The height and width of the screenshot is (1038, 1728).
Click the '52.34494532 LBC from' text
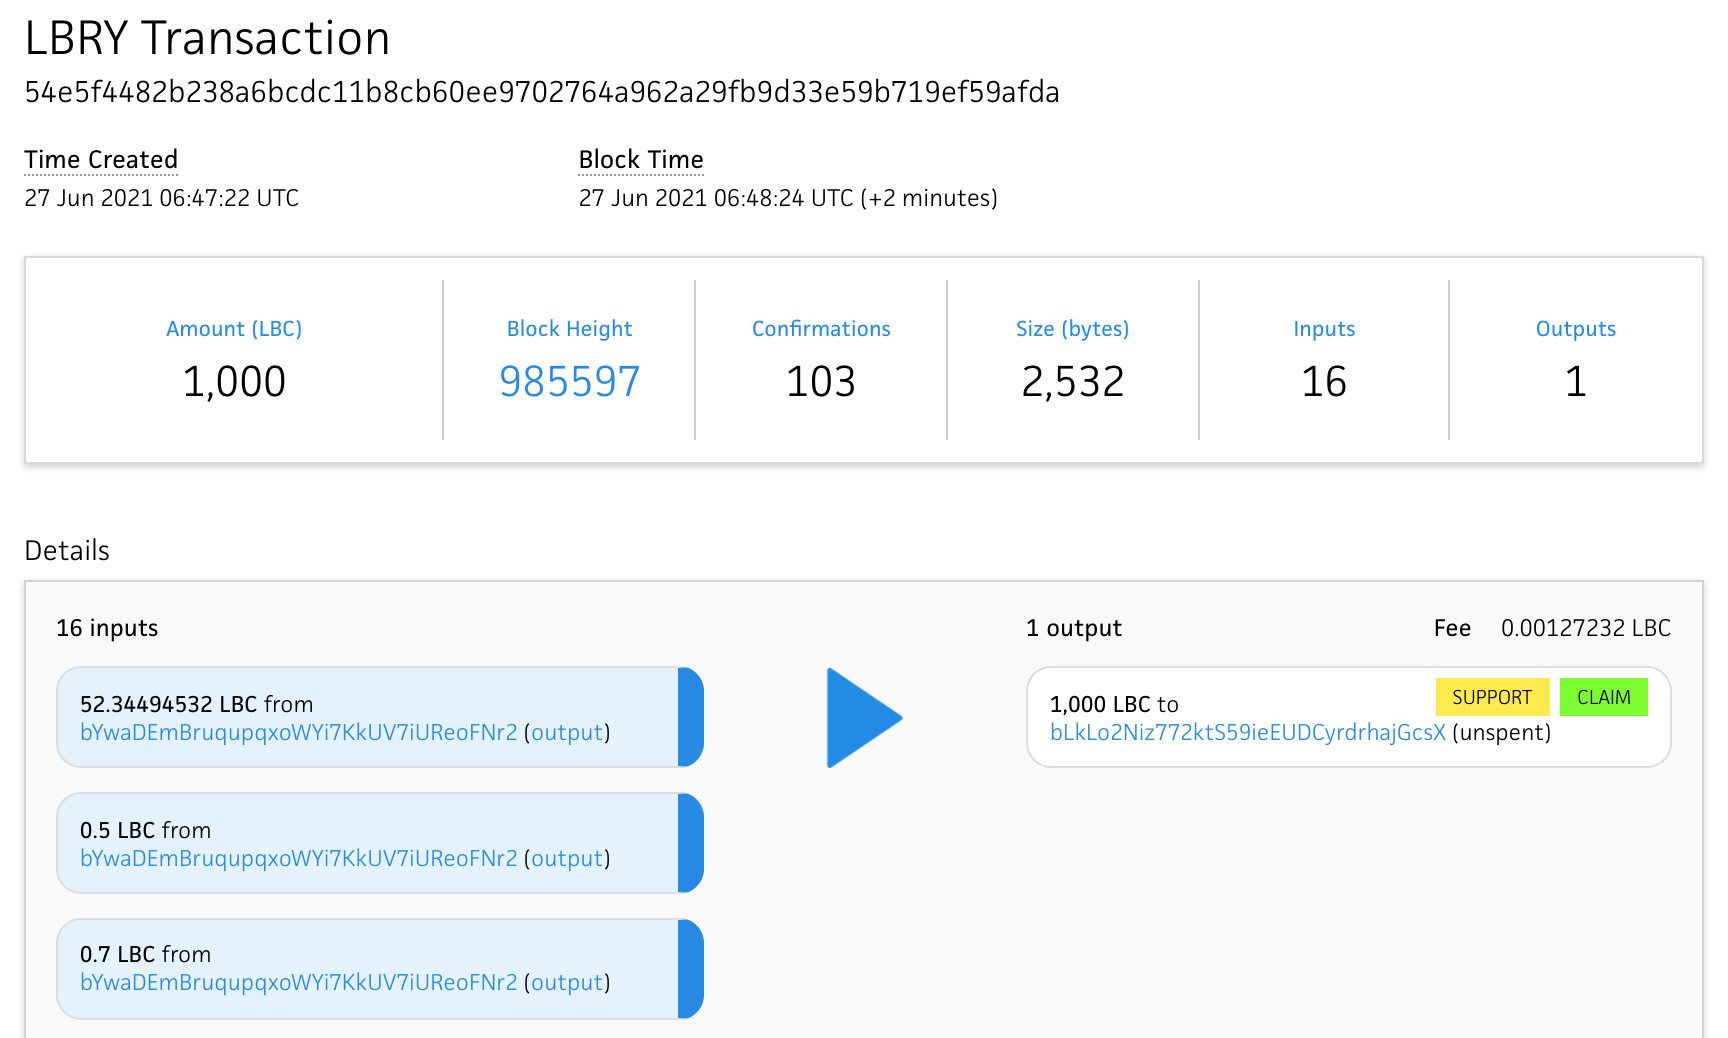196,704
